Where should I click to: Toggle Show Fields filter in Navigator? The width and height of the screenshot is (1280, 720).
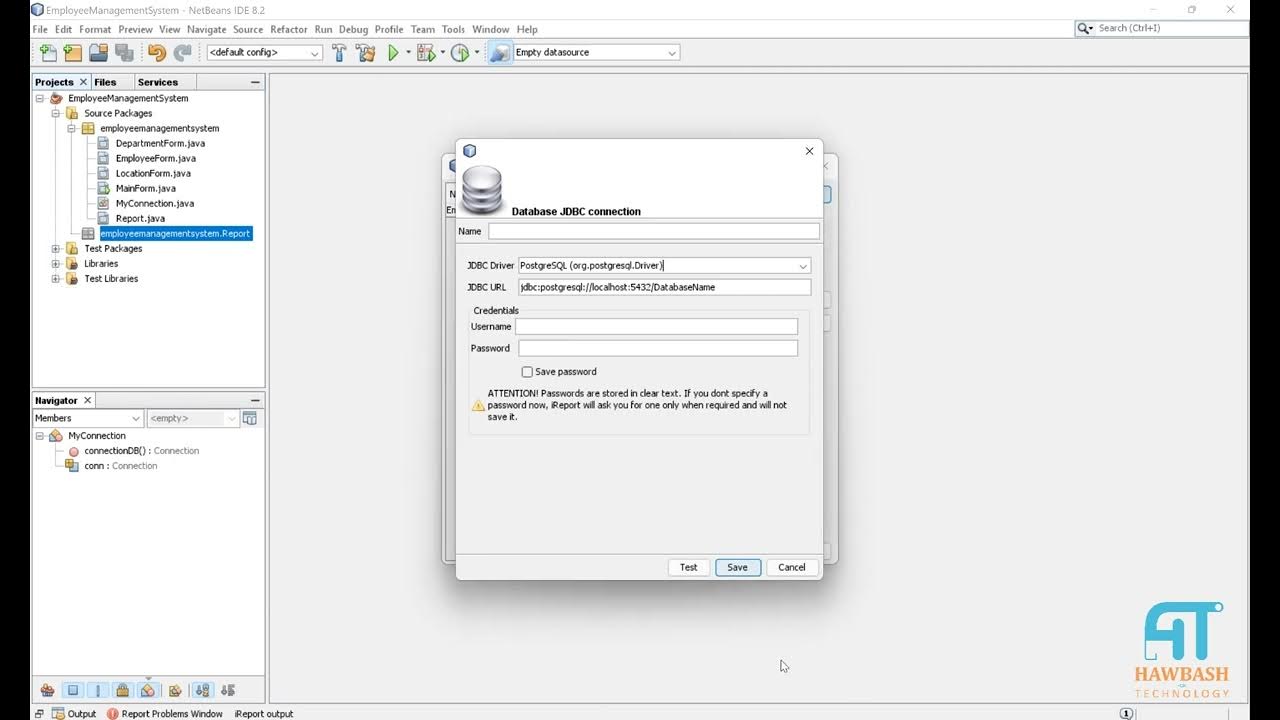coord(73,690)
